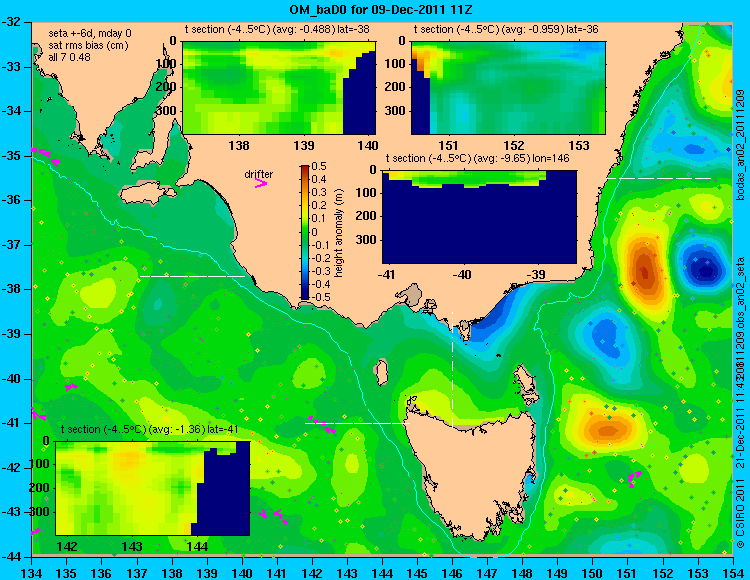Screen dimensions: 750x580
Task: Click the magenta drifter arrow near 135E, 40.2S
Action: coord(71,387)
